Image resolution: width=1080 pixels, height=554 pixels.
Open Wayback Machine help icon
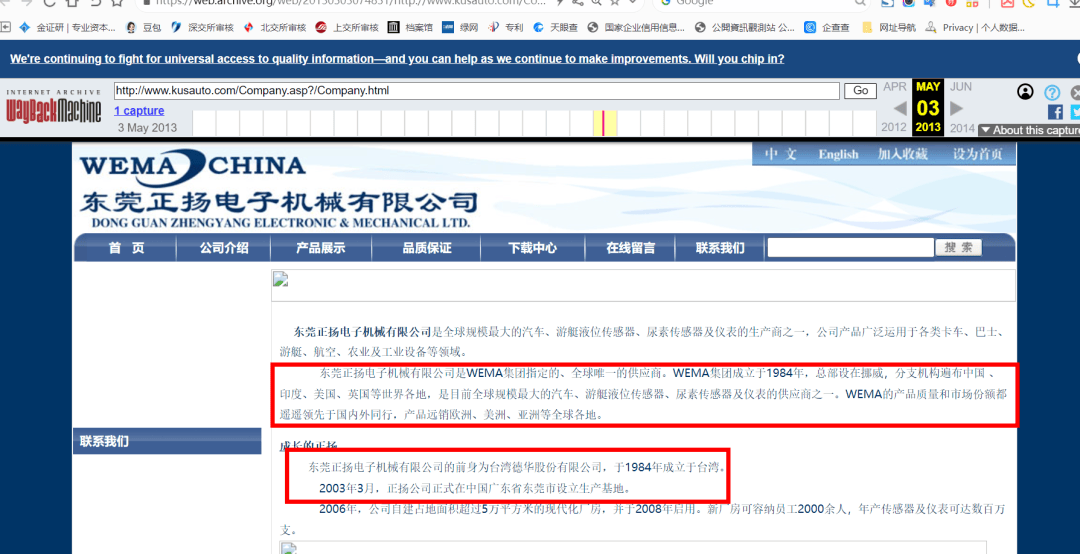(1052, 92)
